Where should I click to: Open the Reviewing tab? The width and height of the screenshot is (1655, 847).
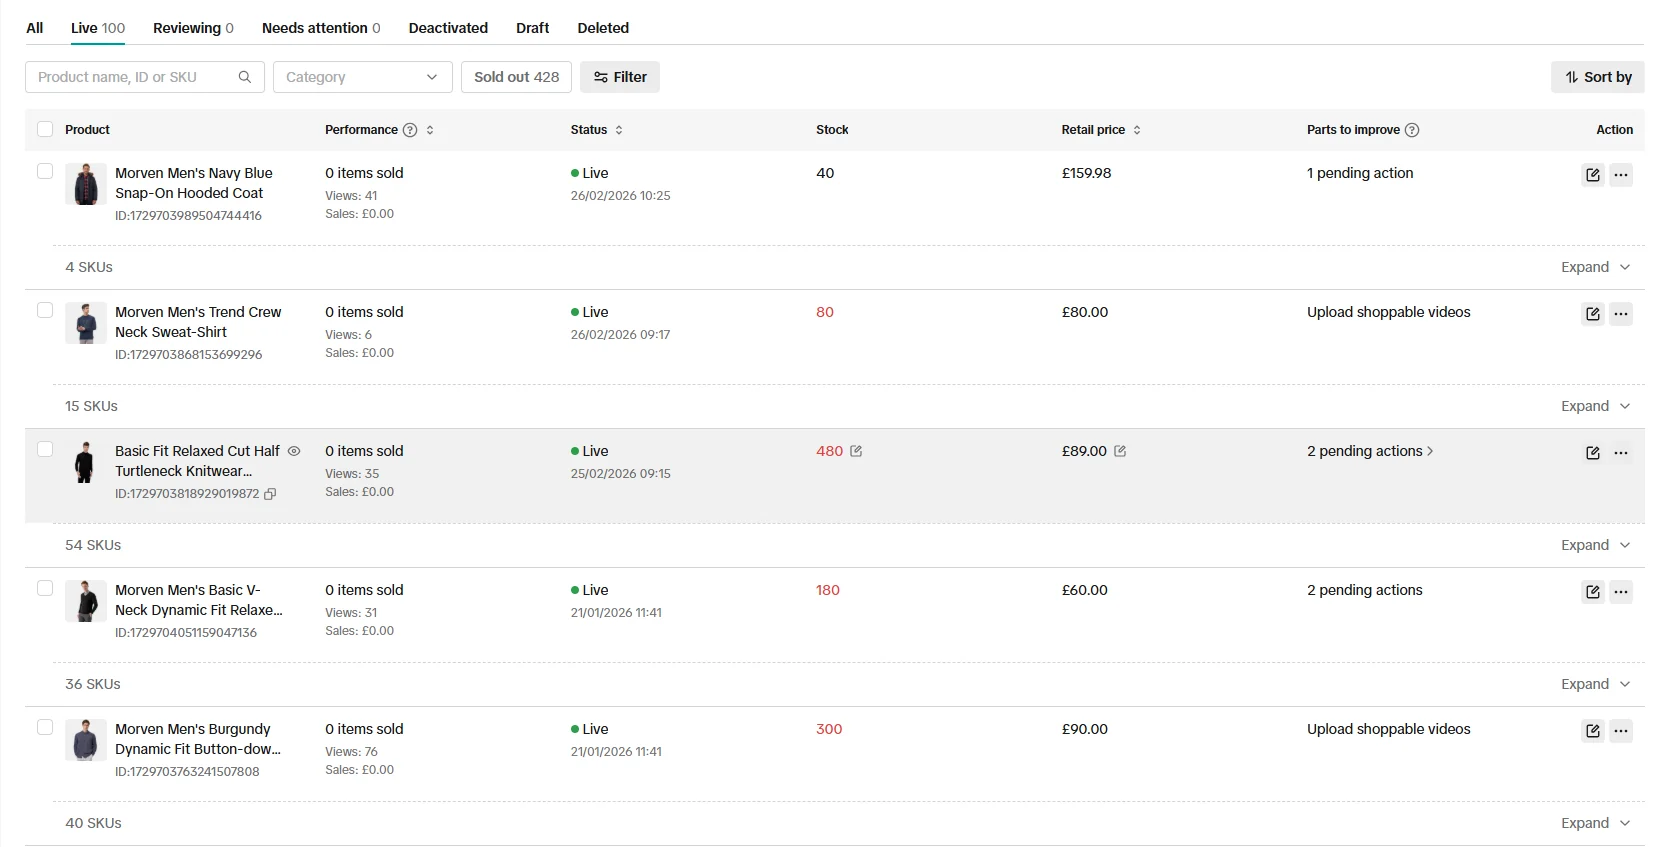(x=193, y=28)
